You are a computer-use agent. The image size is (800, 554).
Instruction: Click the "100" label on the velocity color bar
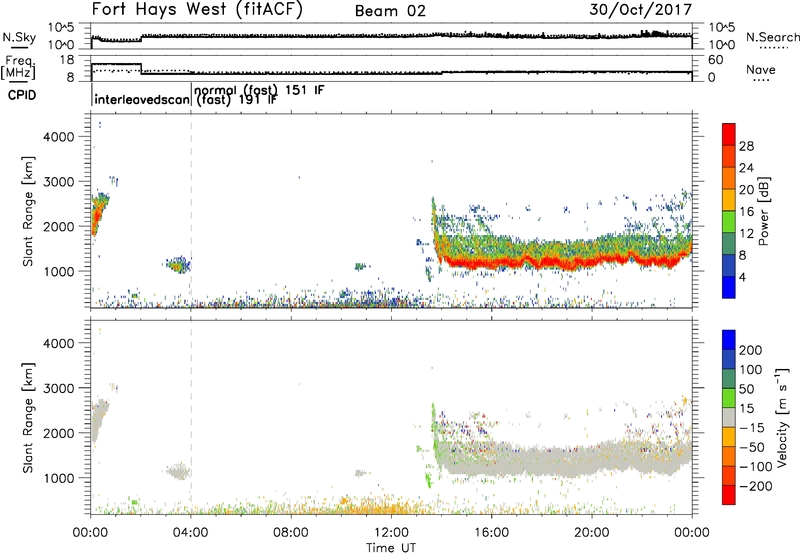pos(751,370)
